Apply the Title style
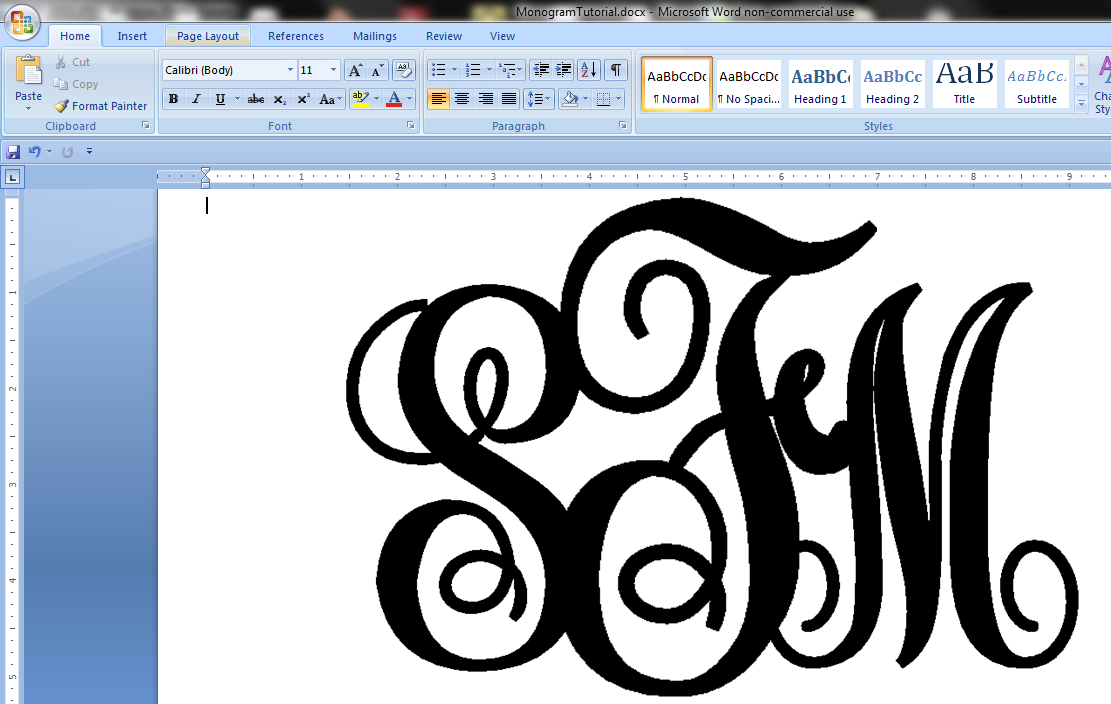The height and width of the screenshot is (704, 1111). tap(964, 84)
